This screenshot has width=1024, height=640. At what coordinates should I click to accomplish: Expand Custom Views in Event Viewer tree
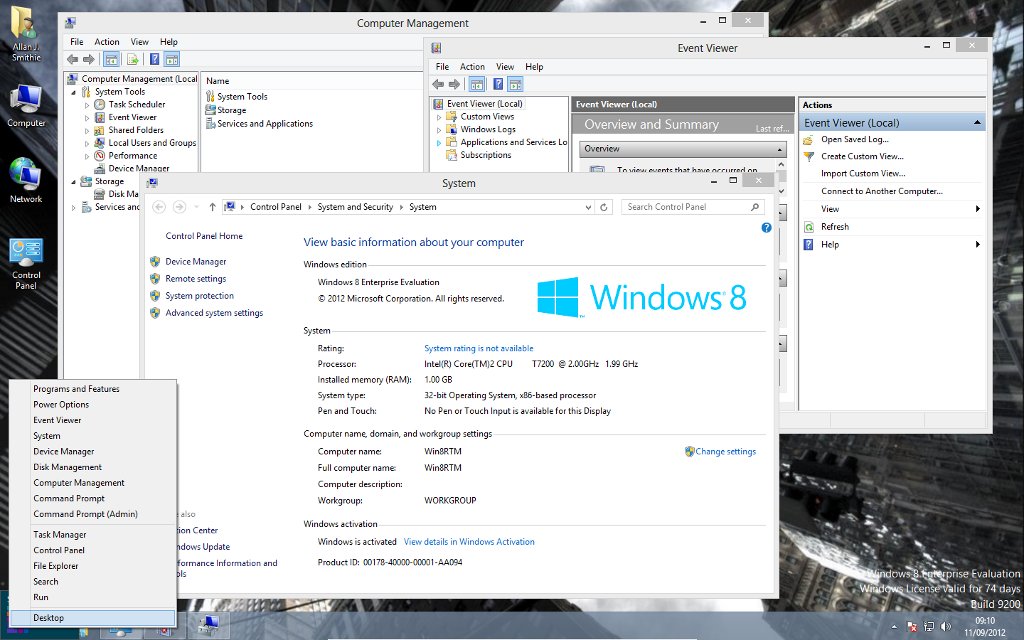point(439,117)
